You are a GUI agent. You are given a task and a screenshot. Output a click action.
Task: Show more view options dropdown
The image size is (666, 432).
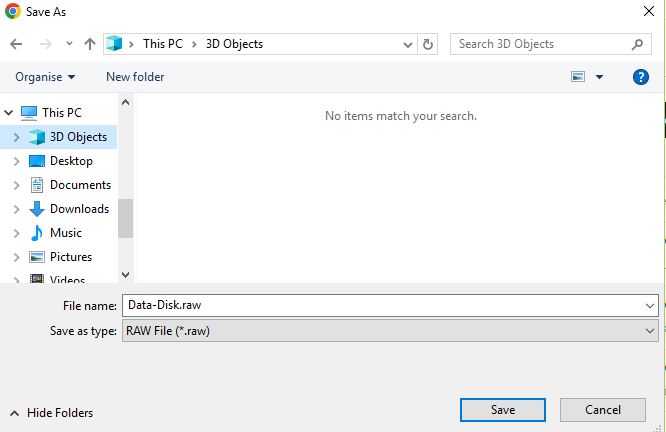pyautogui.click(x=599, y=77)
